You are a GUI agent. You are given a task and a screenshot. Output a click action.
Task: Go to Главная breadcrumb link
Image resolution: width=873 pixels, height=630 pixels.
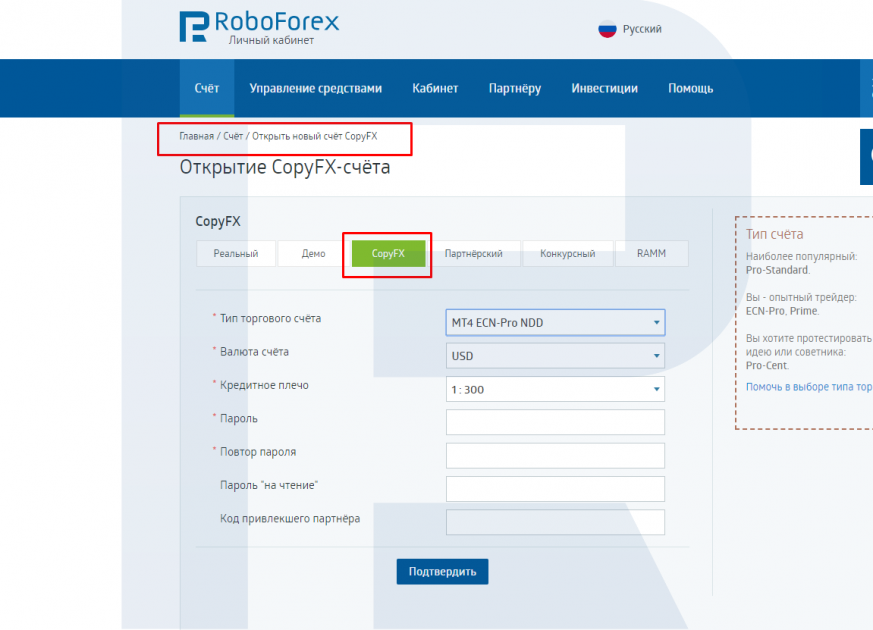[197, 136]
